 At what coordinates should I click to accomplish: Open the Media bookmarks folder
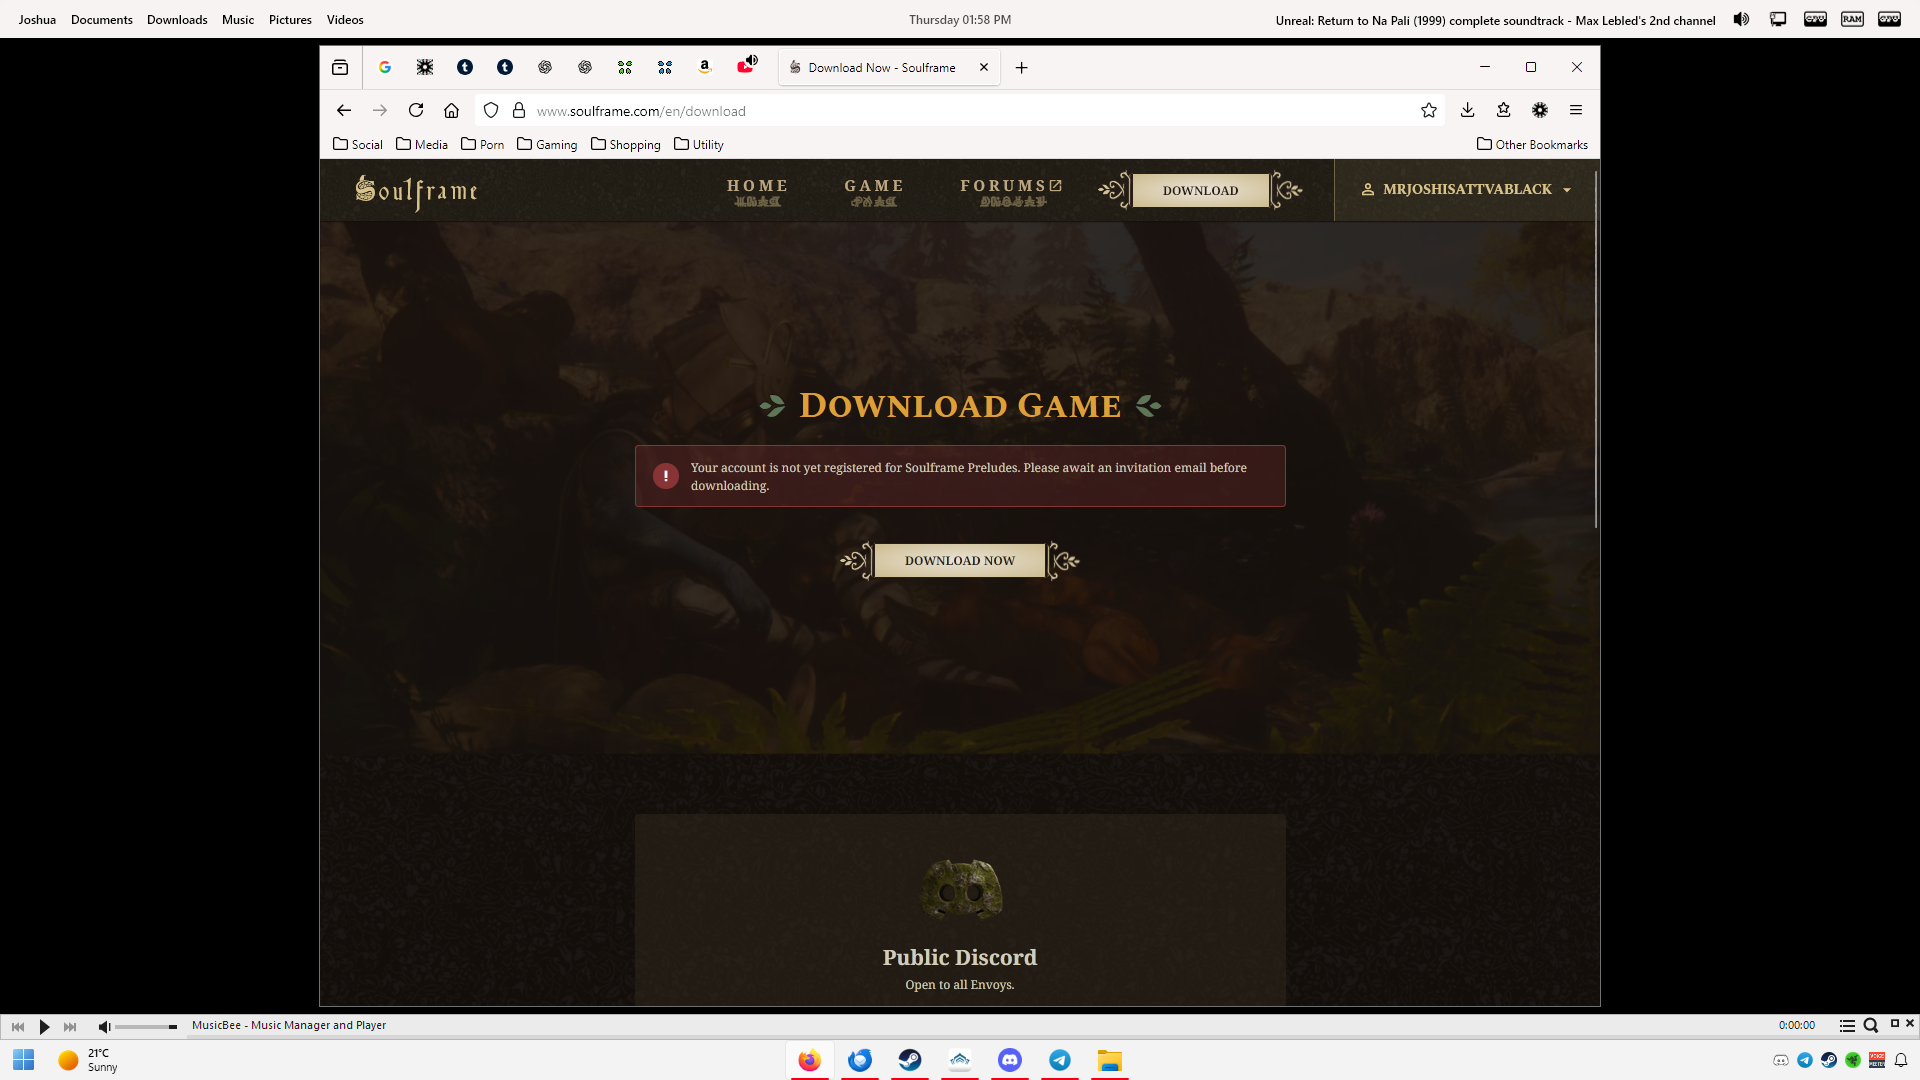point(422,144)
